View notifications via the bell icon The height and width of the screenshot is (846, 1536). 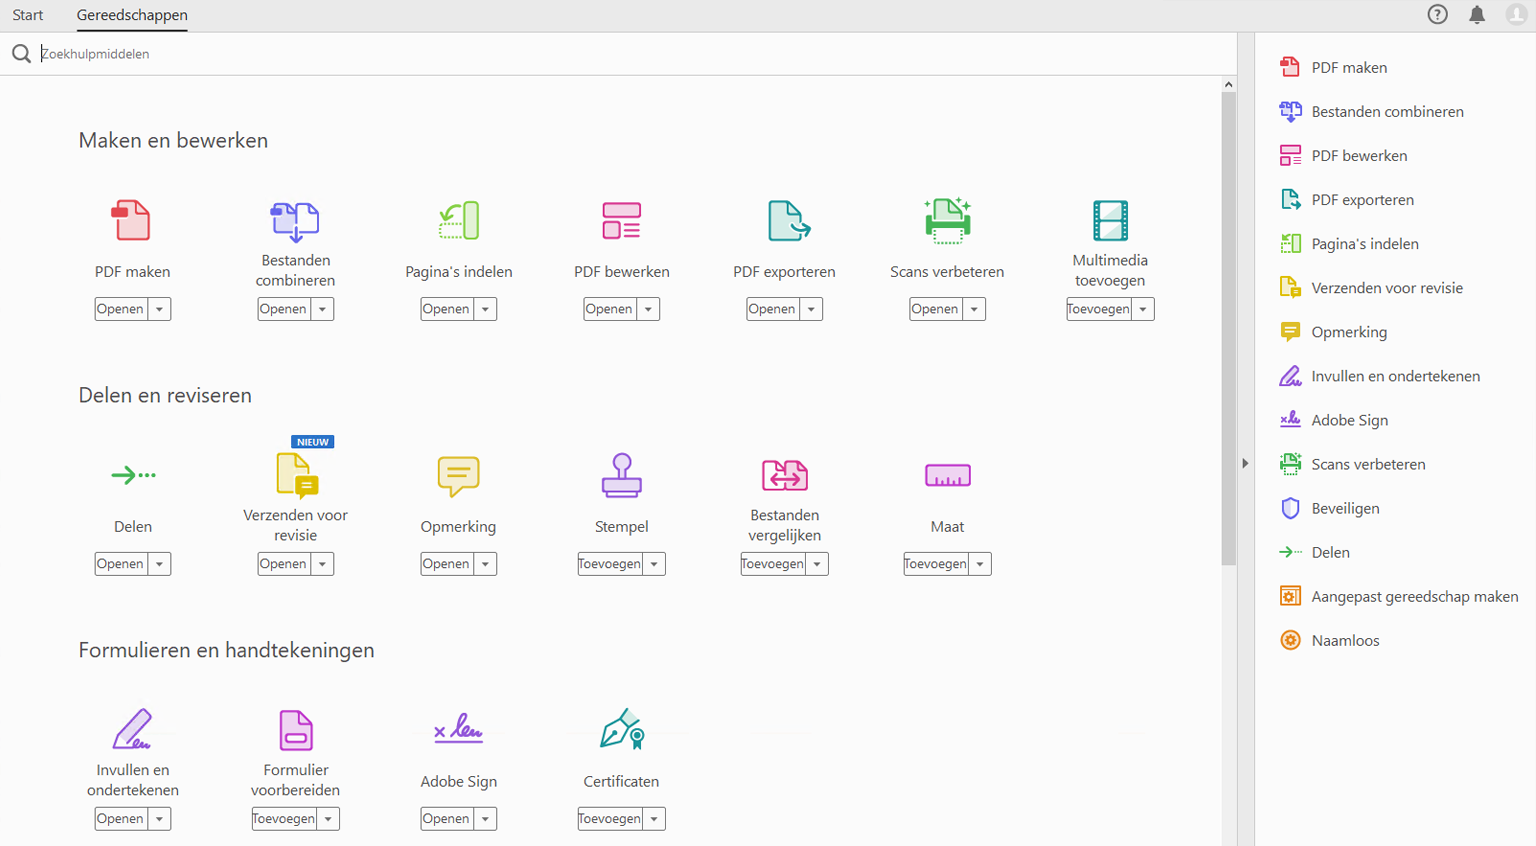[1477, 14]
